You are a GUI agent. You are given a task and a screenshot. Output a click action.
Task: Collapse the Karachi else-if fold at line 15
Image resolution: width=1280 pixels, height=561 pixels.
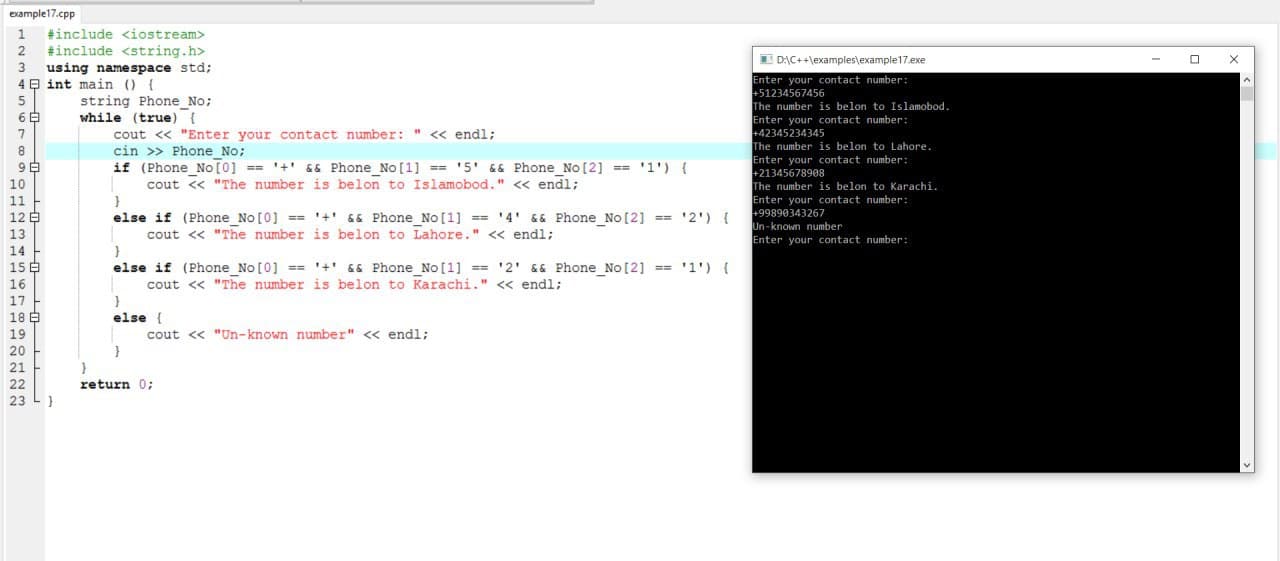(36, 268)
